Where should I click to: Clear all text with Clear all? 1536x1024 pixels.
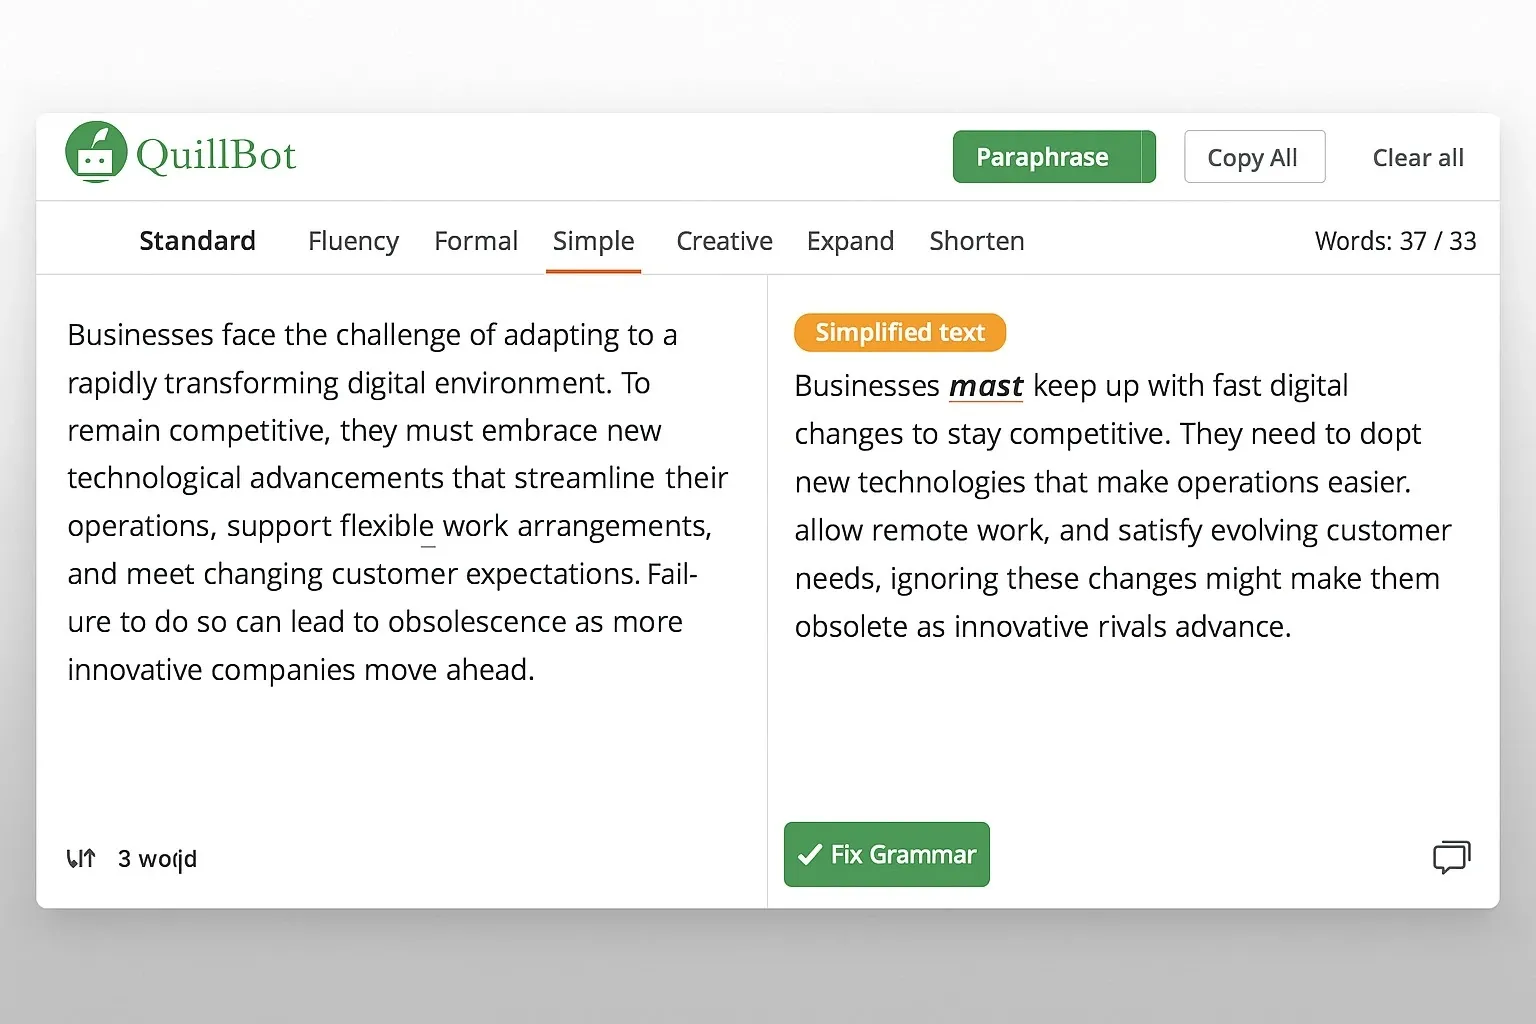click(x=1418, y=157)
